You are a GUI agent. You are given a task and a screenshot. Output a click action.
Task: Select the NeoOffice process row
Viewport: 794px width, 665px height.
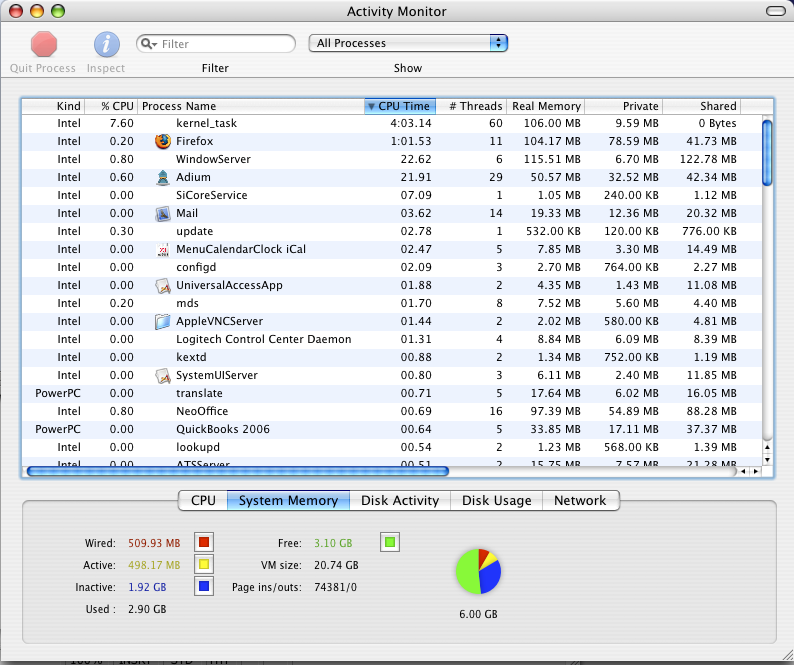point(391,411)
